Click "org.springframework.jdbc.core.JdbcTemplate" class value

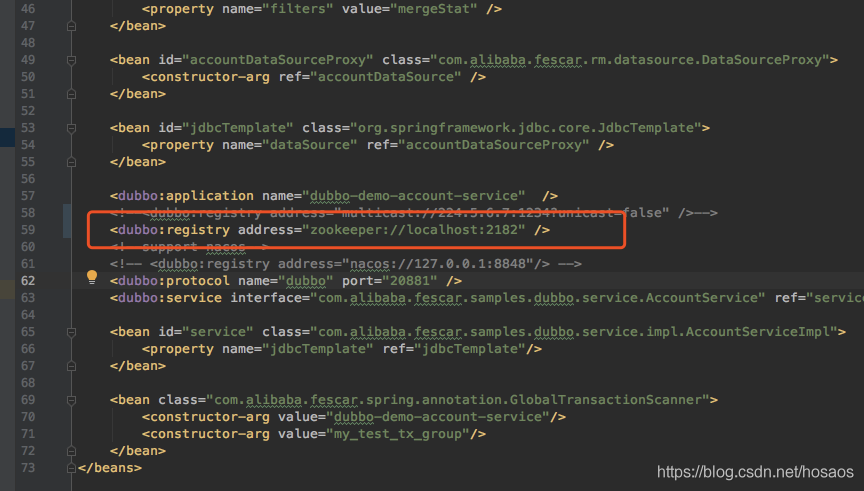coord(530,128)
